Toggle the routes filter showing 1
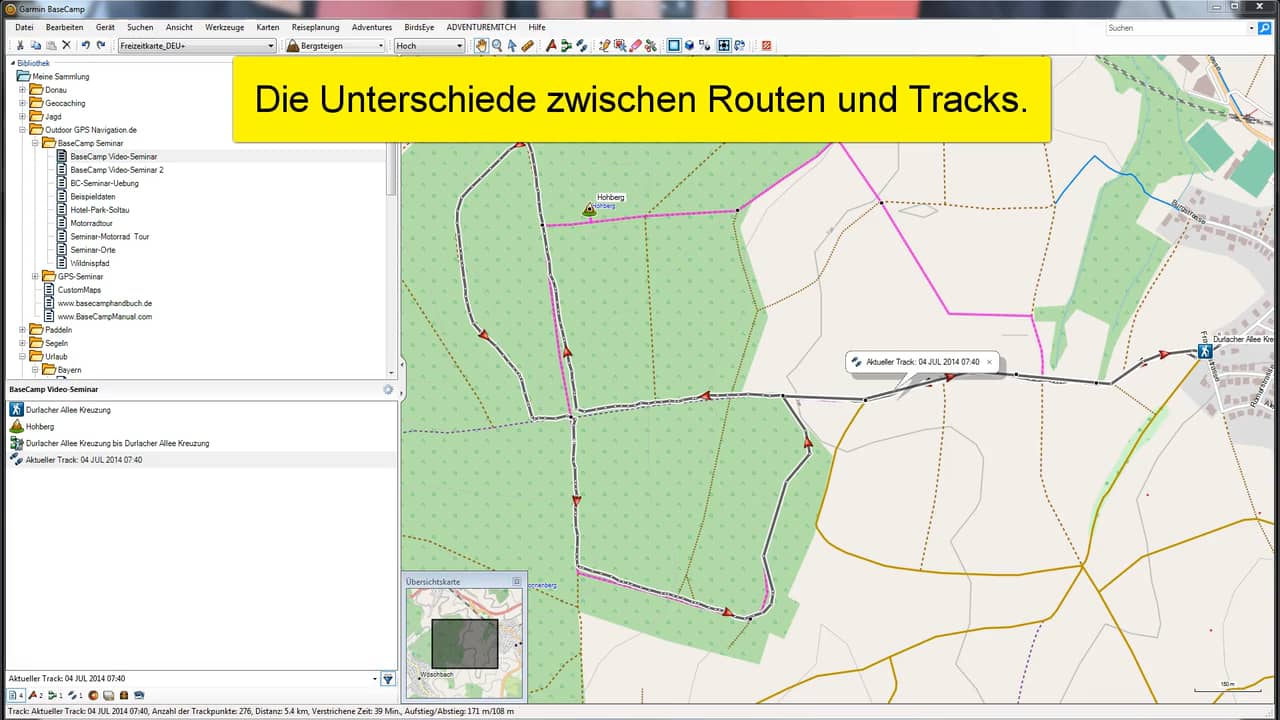Screen dimensions: 1280x720 tap(55, 695)
